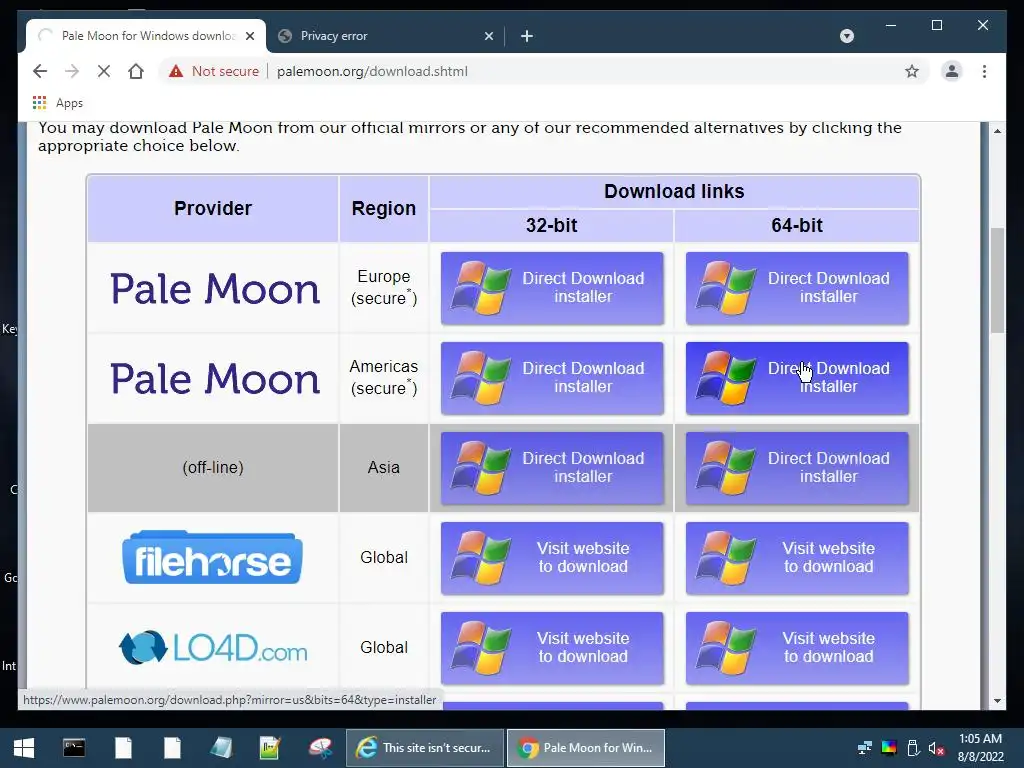
Task: Open the Windows Start menu
Action: coord(24,748)
